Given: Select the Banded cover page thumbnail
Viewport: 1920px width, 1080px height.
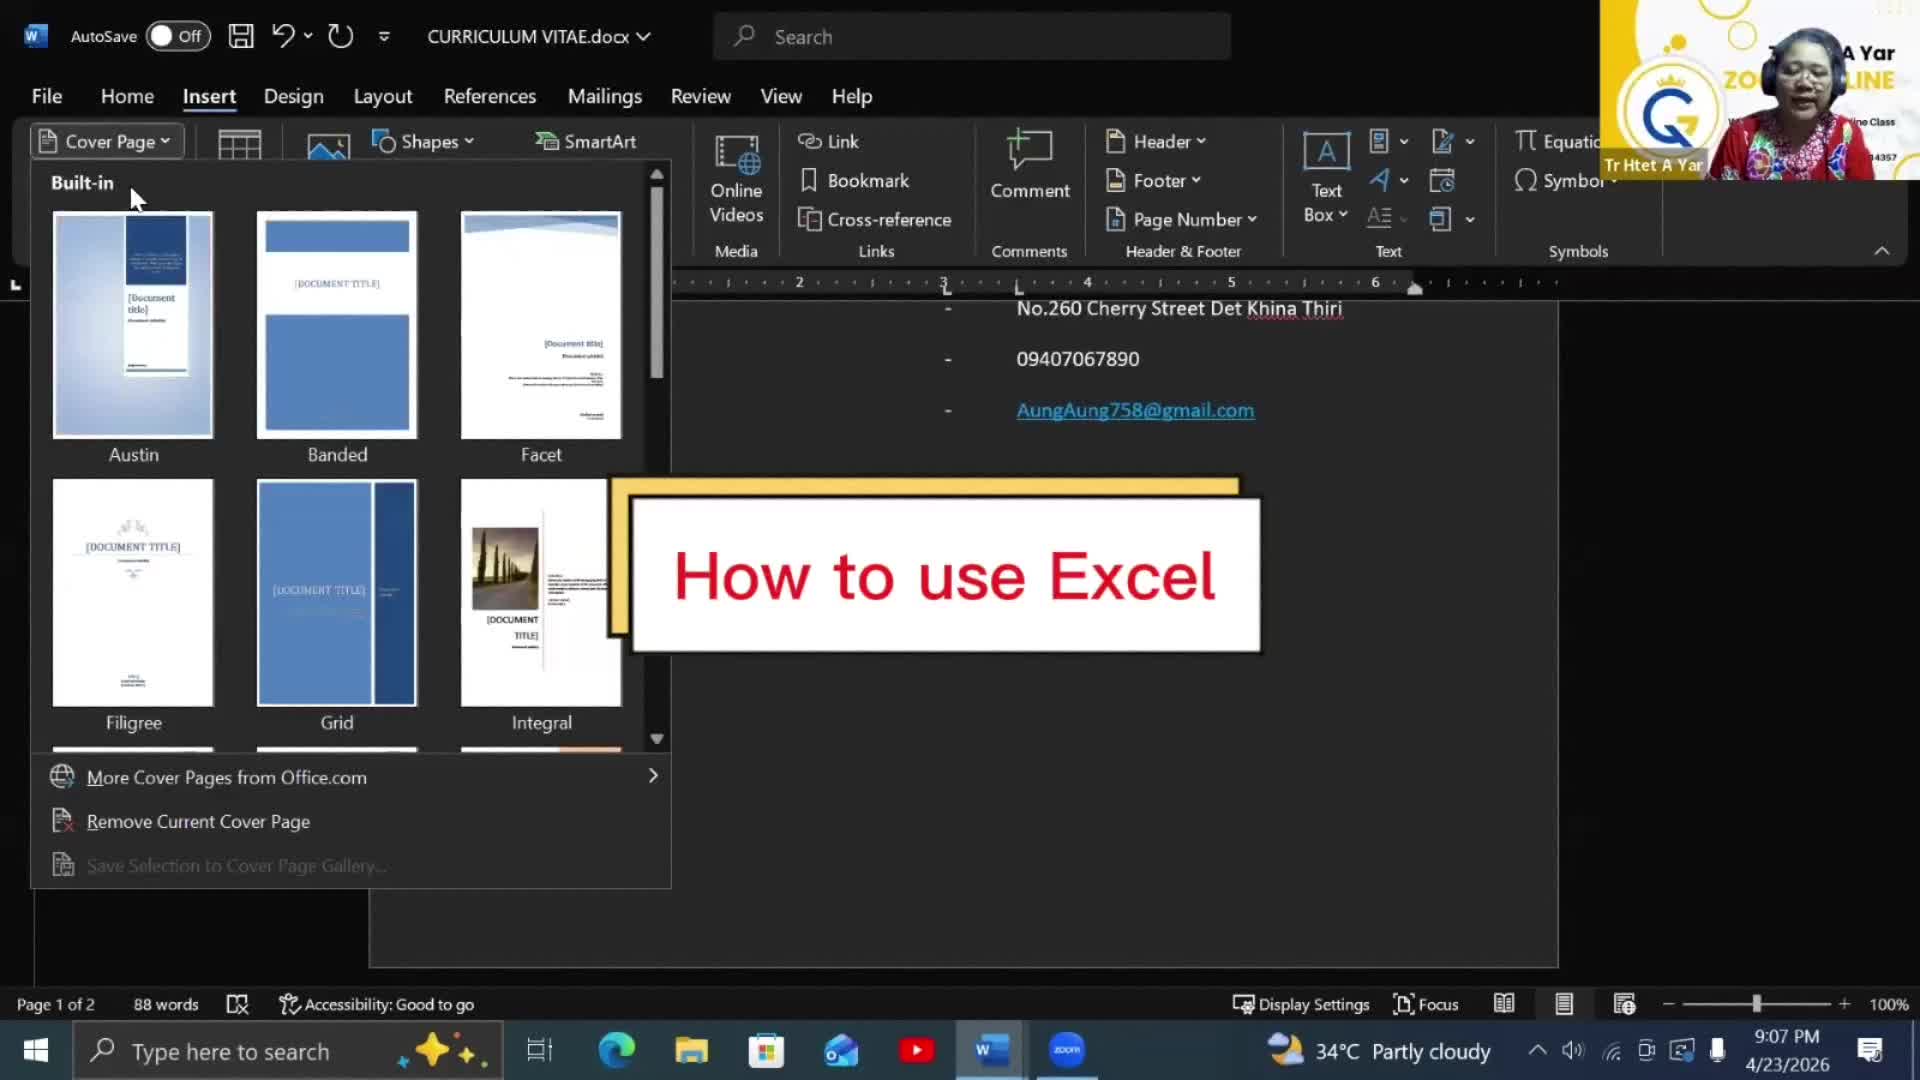Looking at the screenshot, I should pos(337,325).
